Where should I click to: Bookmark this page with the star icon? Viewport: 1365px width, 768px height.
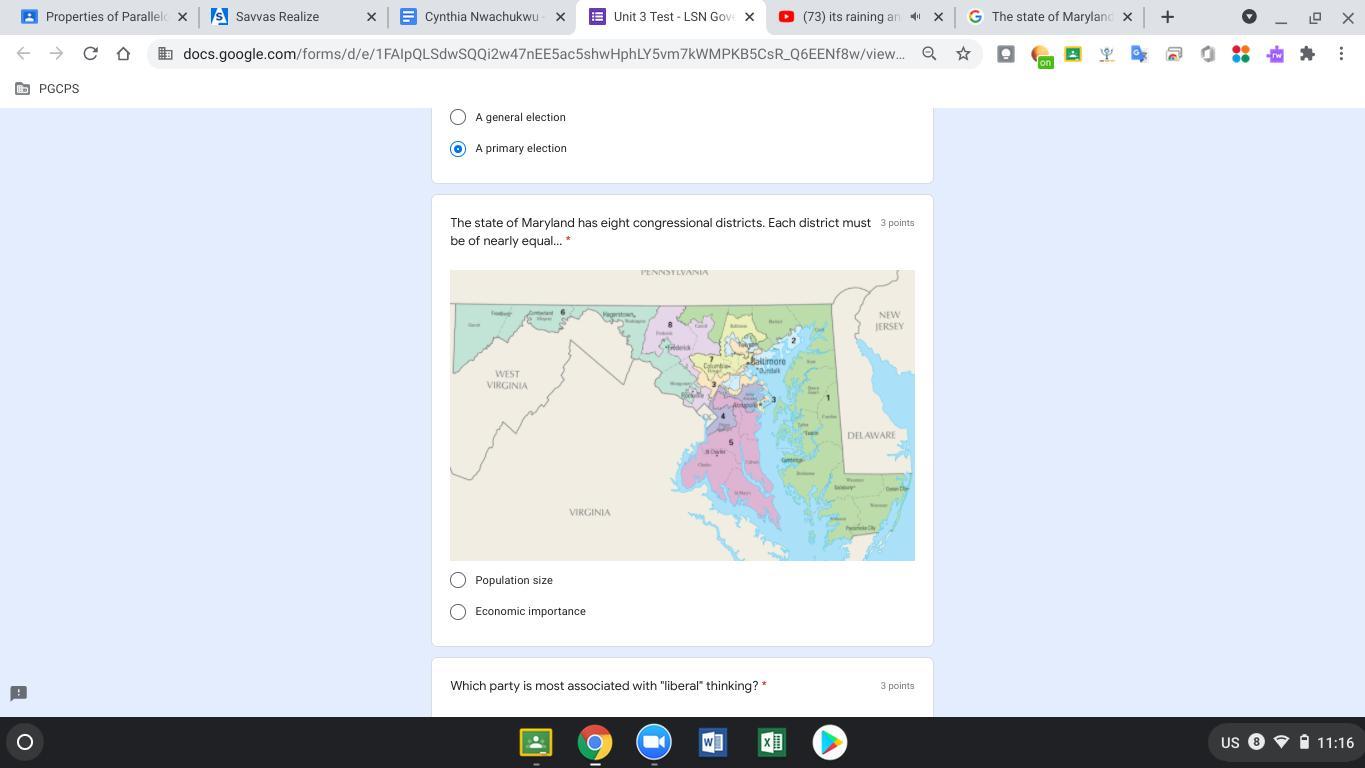[x=963, y=54]
